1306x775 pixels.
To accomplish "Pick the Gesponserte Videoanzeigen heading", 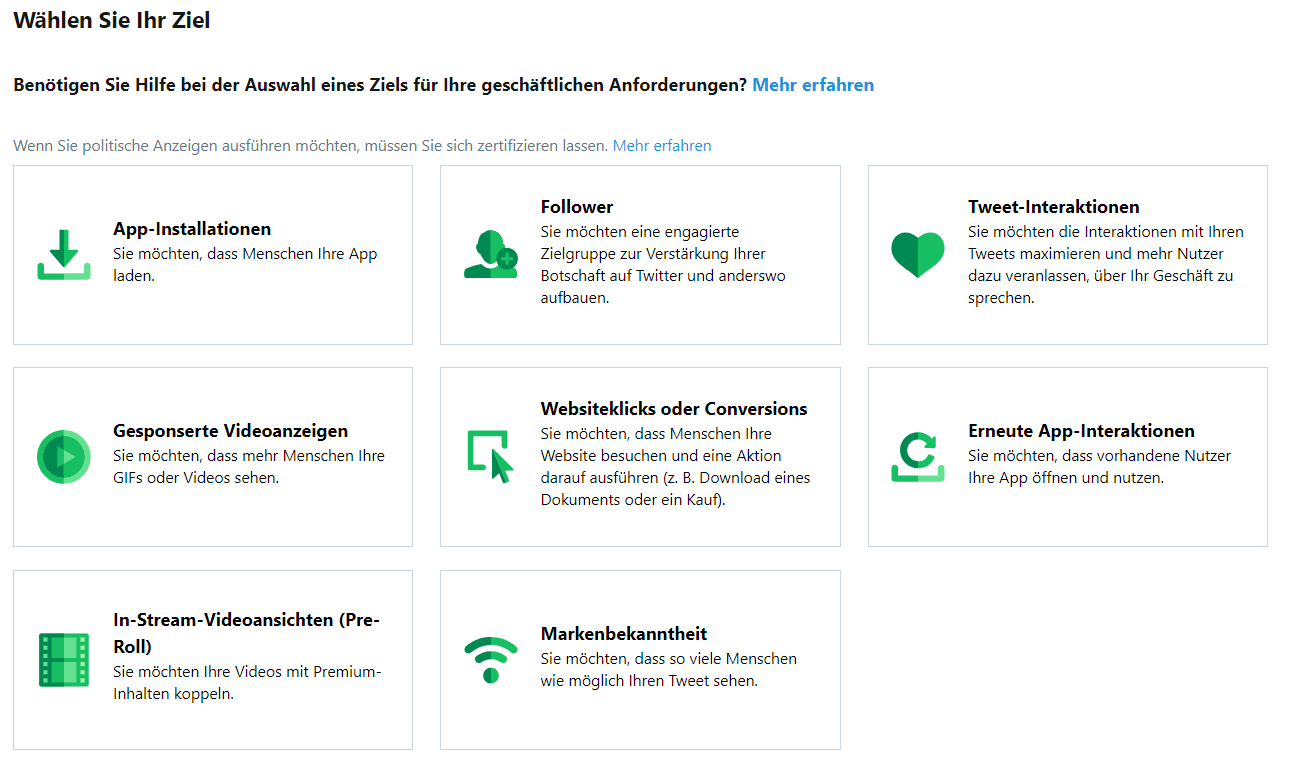I will [x=231, y=431].
